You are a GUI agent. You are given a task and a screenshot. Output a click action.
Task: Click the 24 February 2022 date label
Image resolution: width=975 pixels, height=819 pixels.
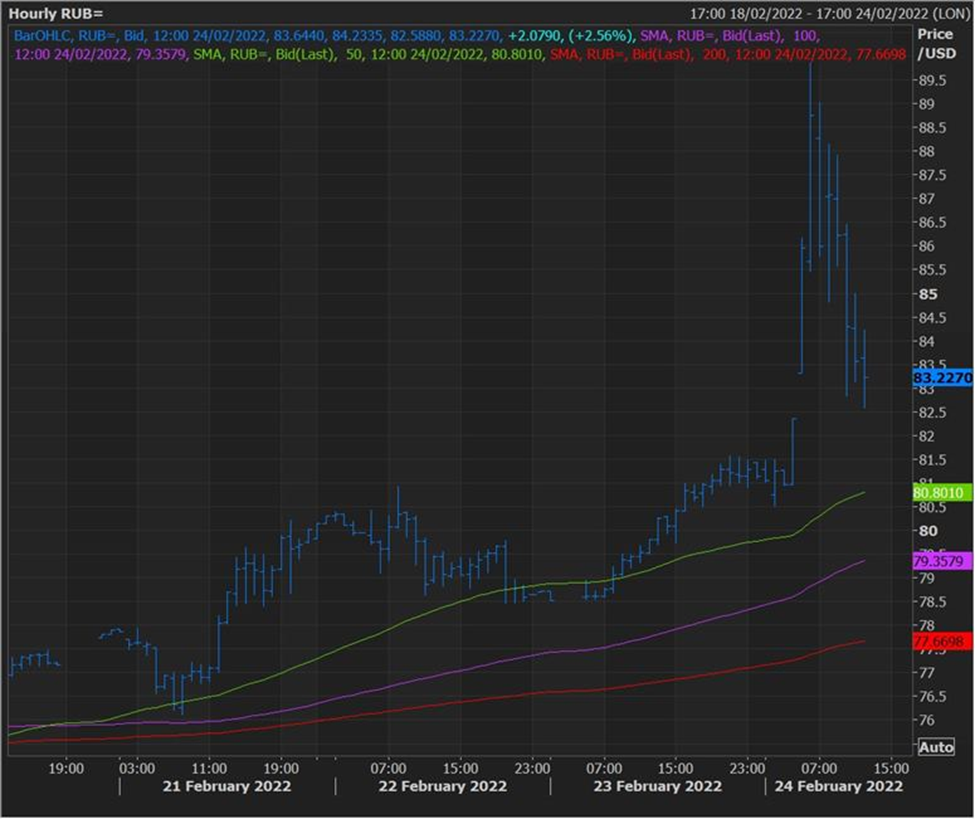[x=838, y=786]
